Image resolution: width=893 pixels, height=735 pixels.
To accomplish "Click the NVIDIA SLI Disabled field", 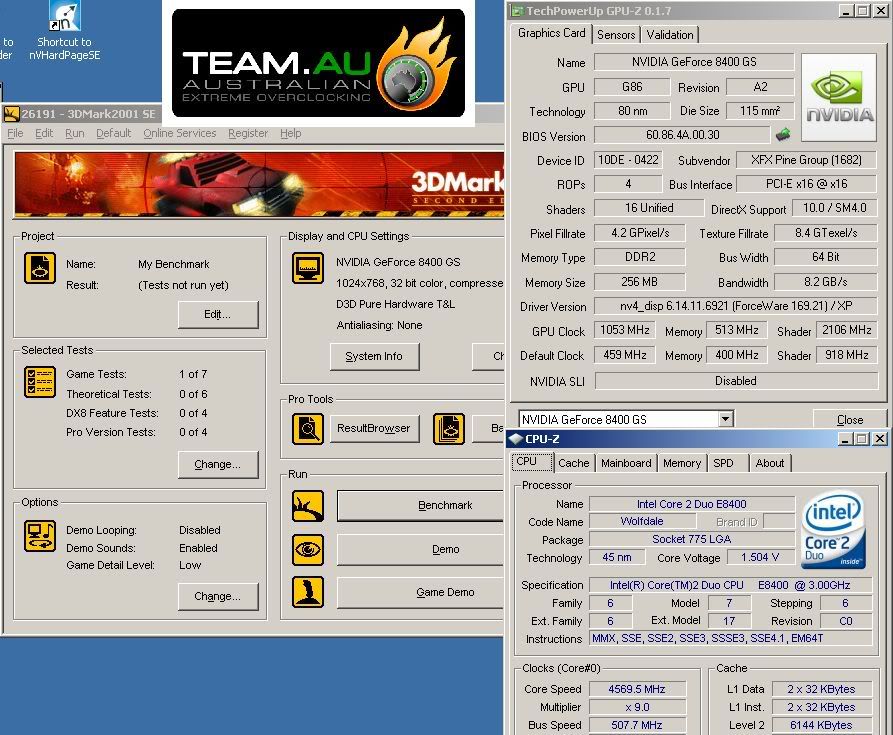I will [x=736, y=381].
